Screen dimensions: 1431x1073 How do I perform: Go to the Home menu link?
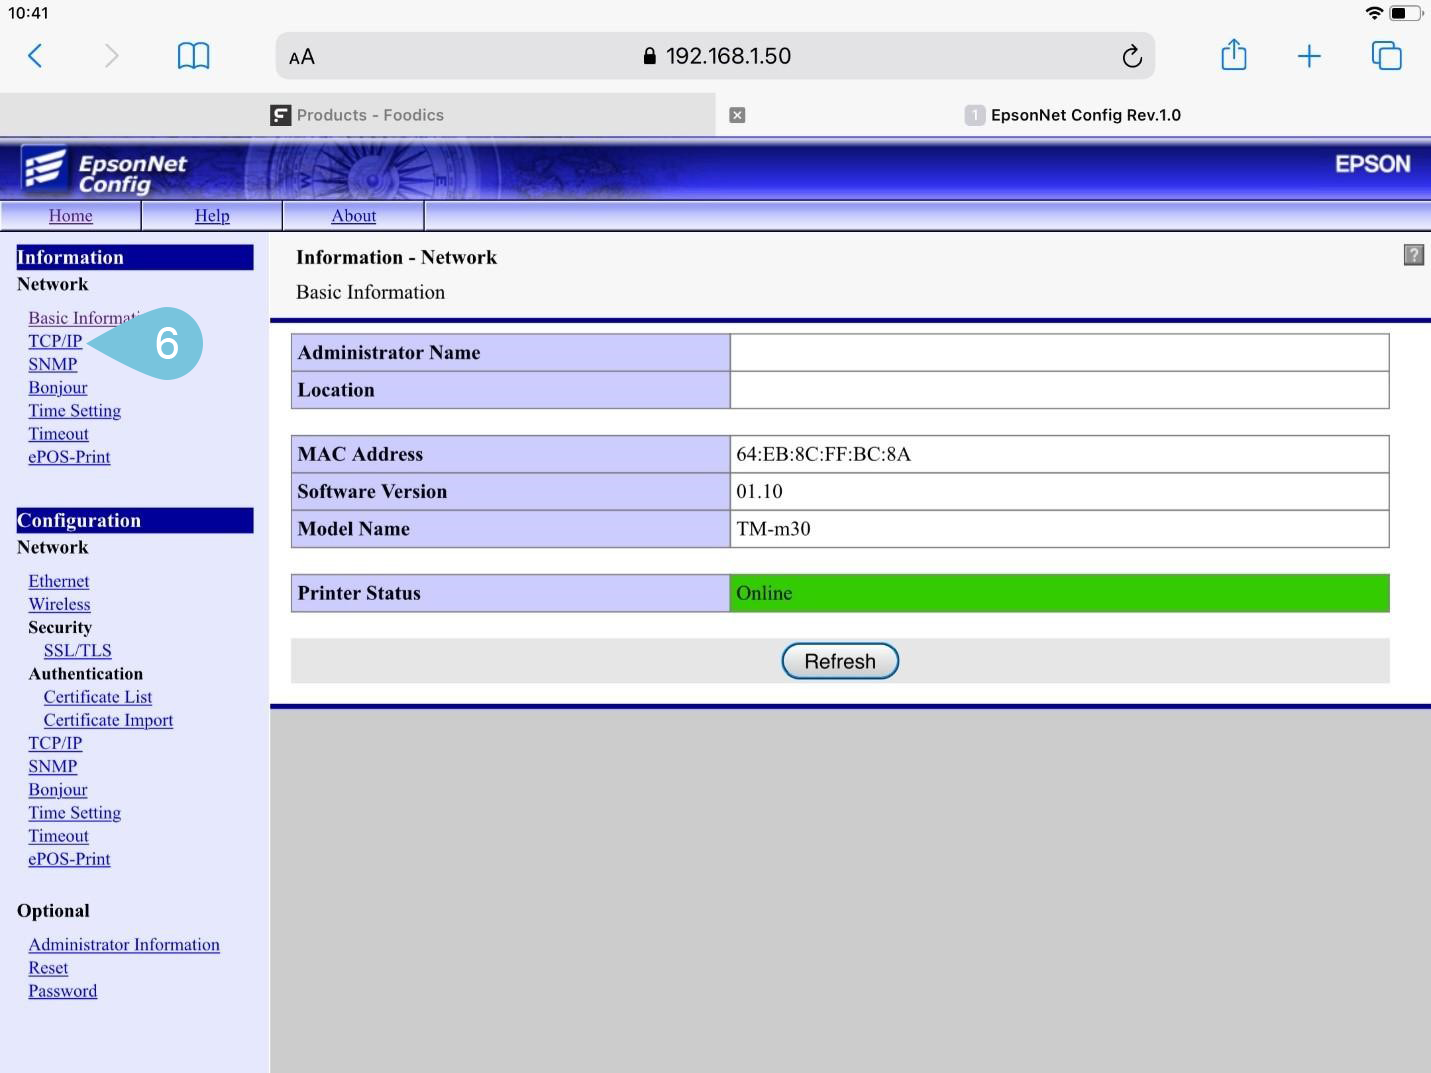70,216
